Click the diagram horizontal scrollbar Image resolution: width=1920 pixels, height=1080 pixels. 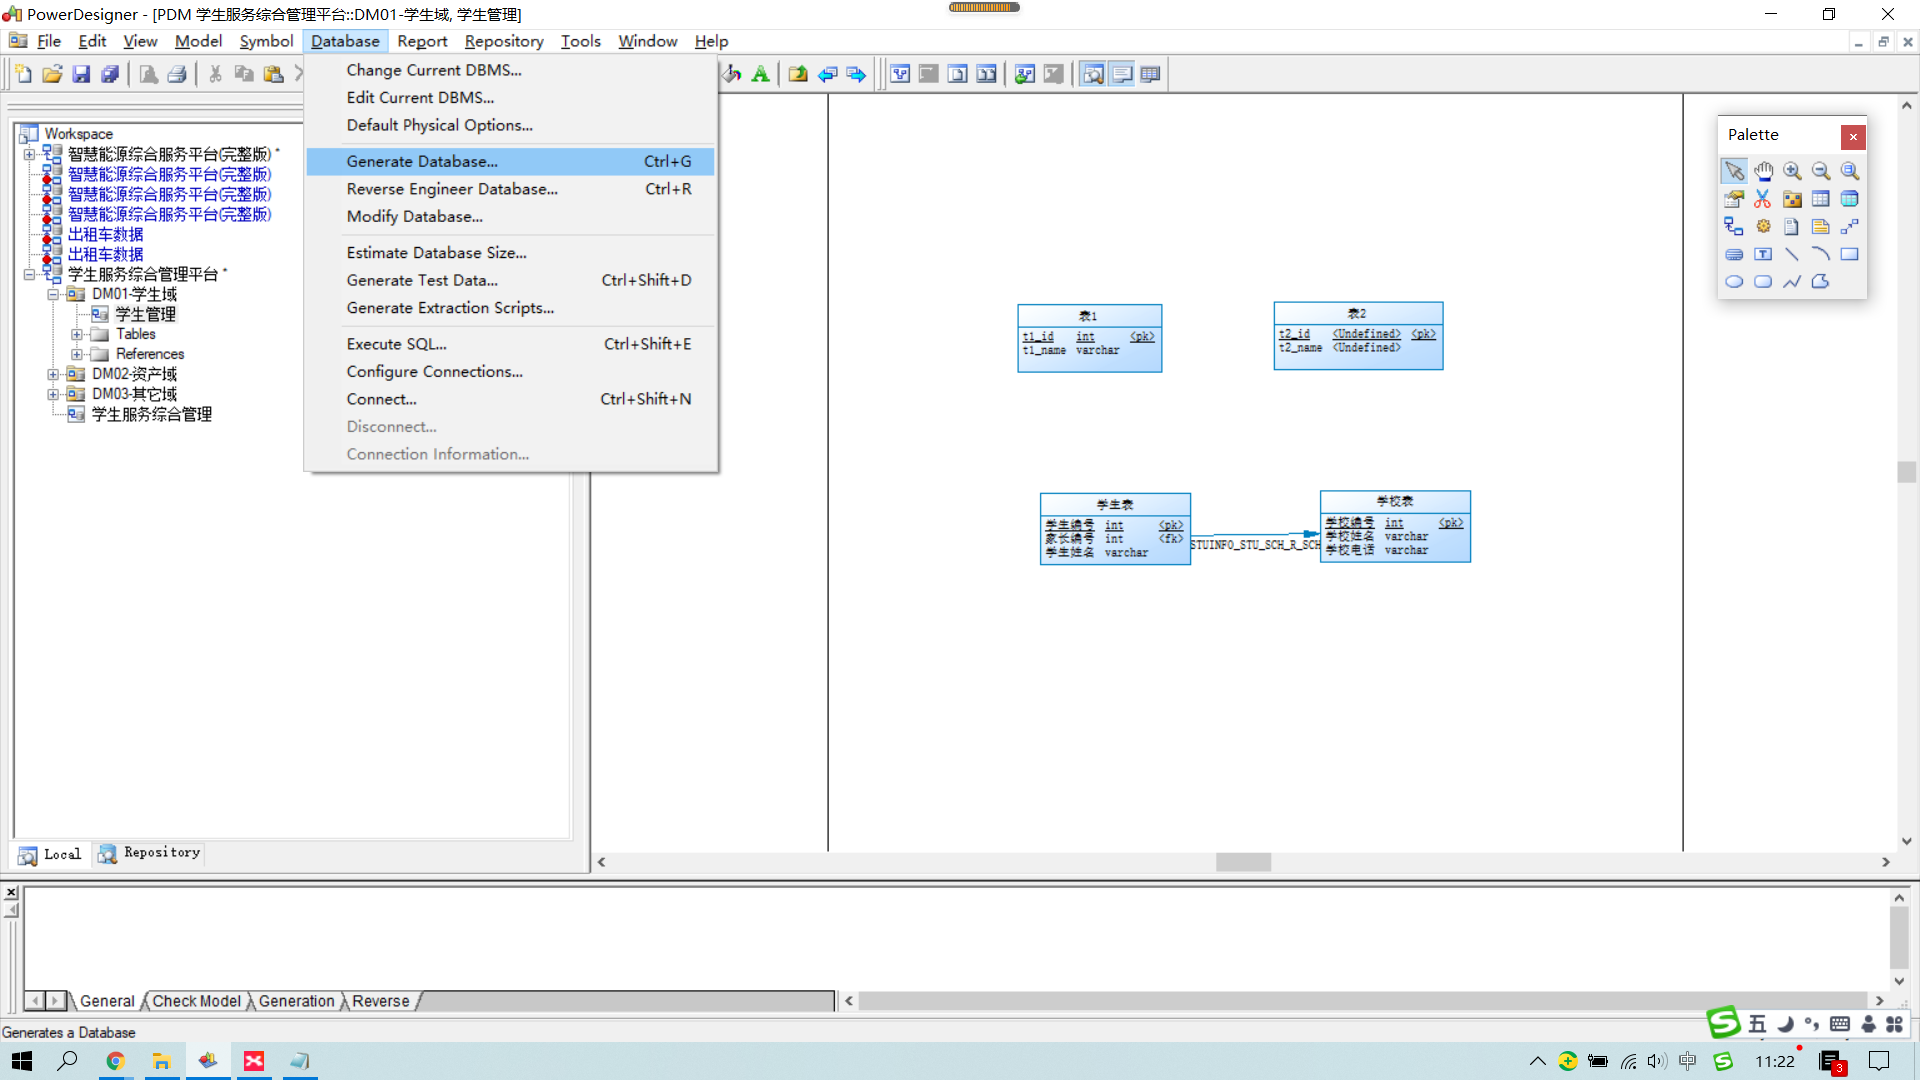(x=1243, y=861)
